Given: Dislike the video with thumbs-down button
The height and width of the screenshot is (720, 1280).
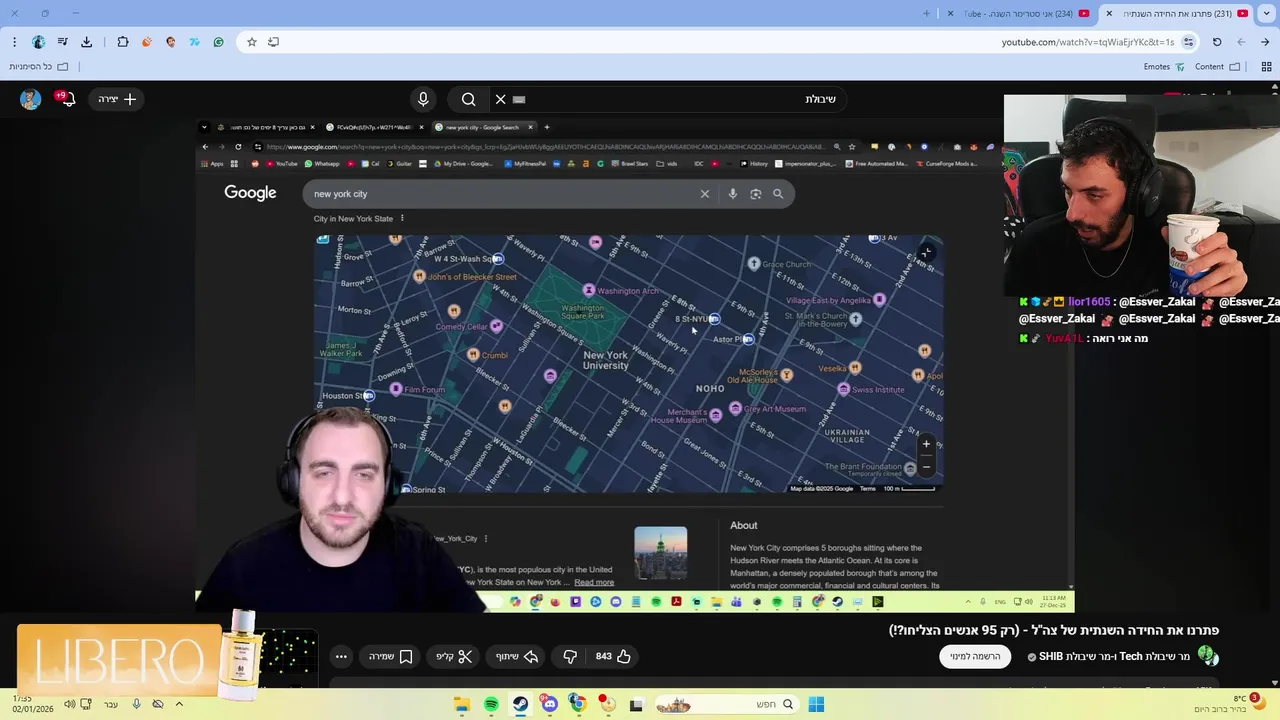Looking at the screenshot, I should coord(570,656).
